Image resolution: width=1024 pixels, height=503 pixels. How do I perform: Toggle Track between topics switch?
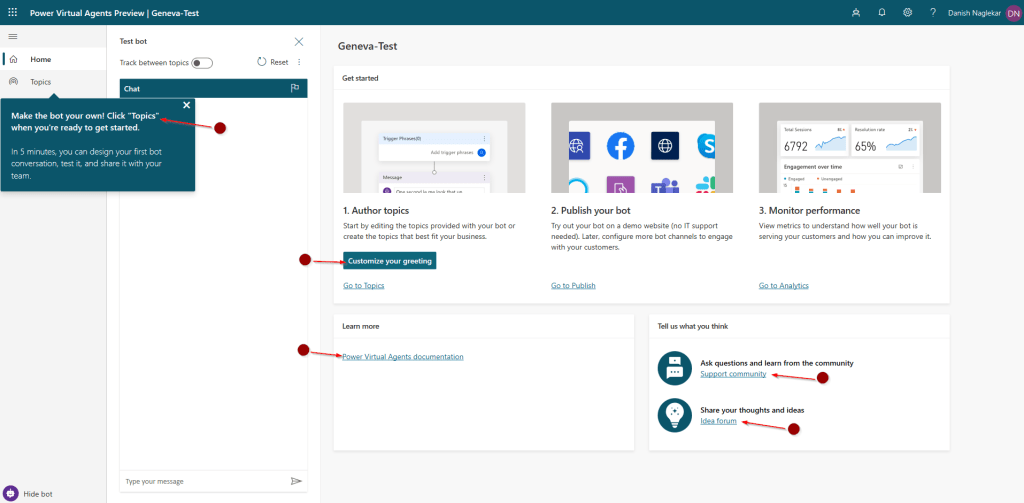(x=202, y=62)
